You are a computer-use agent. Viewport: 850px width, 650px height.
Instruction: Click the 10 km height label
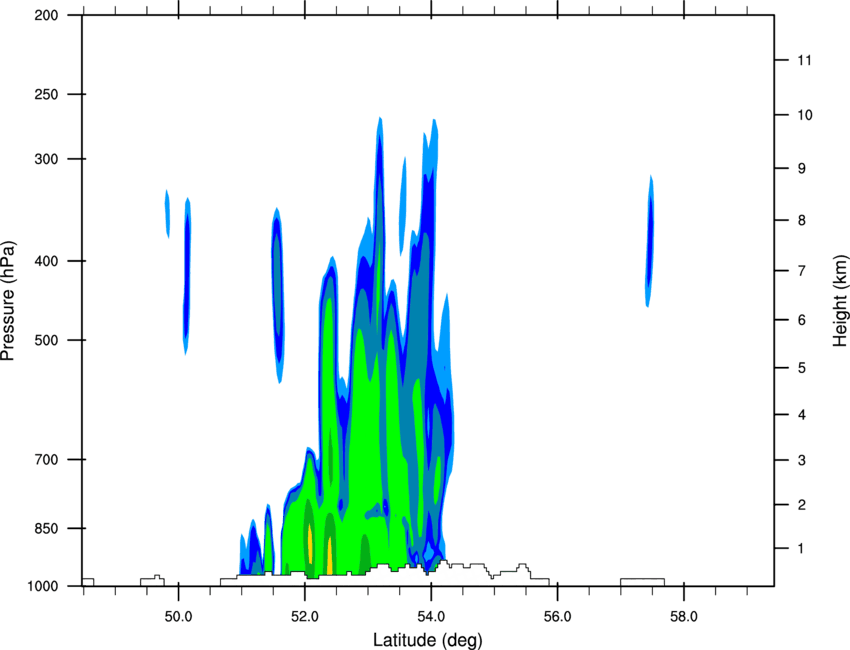point(804,115)
